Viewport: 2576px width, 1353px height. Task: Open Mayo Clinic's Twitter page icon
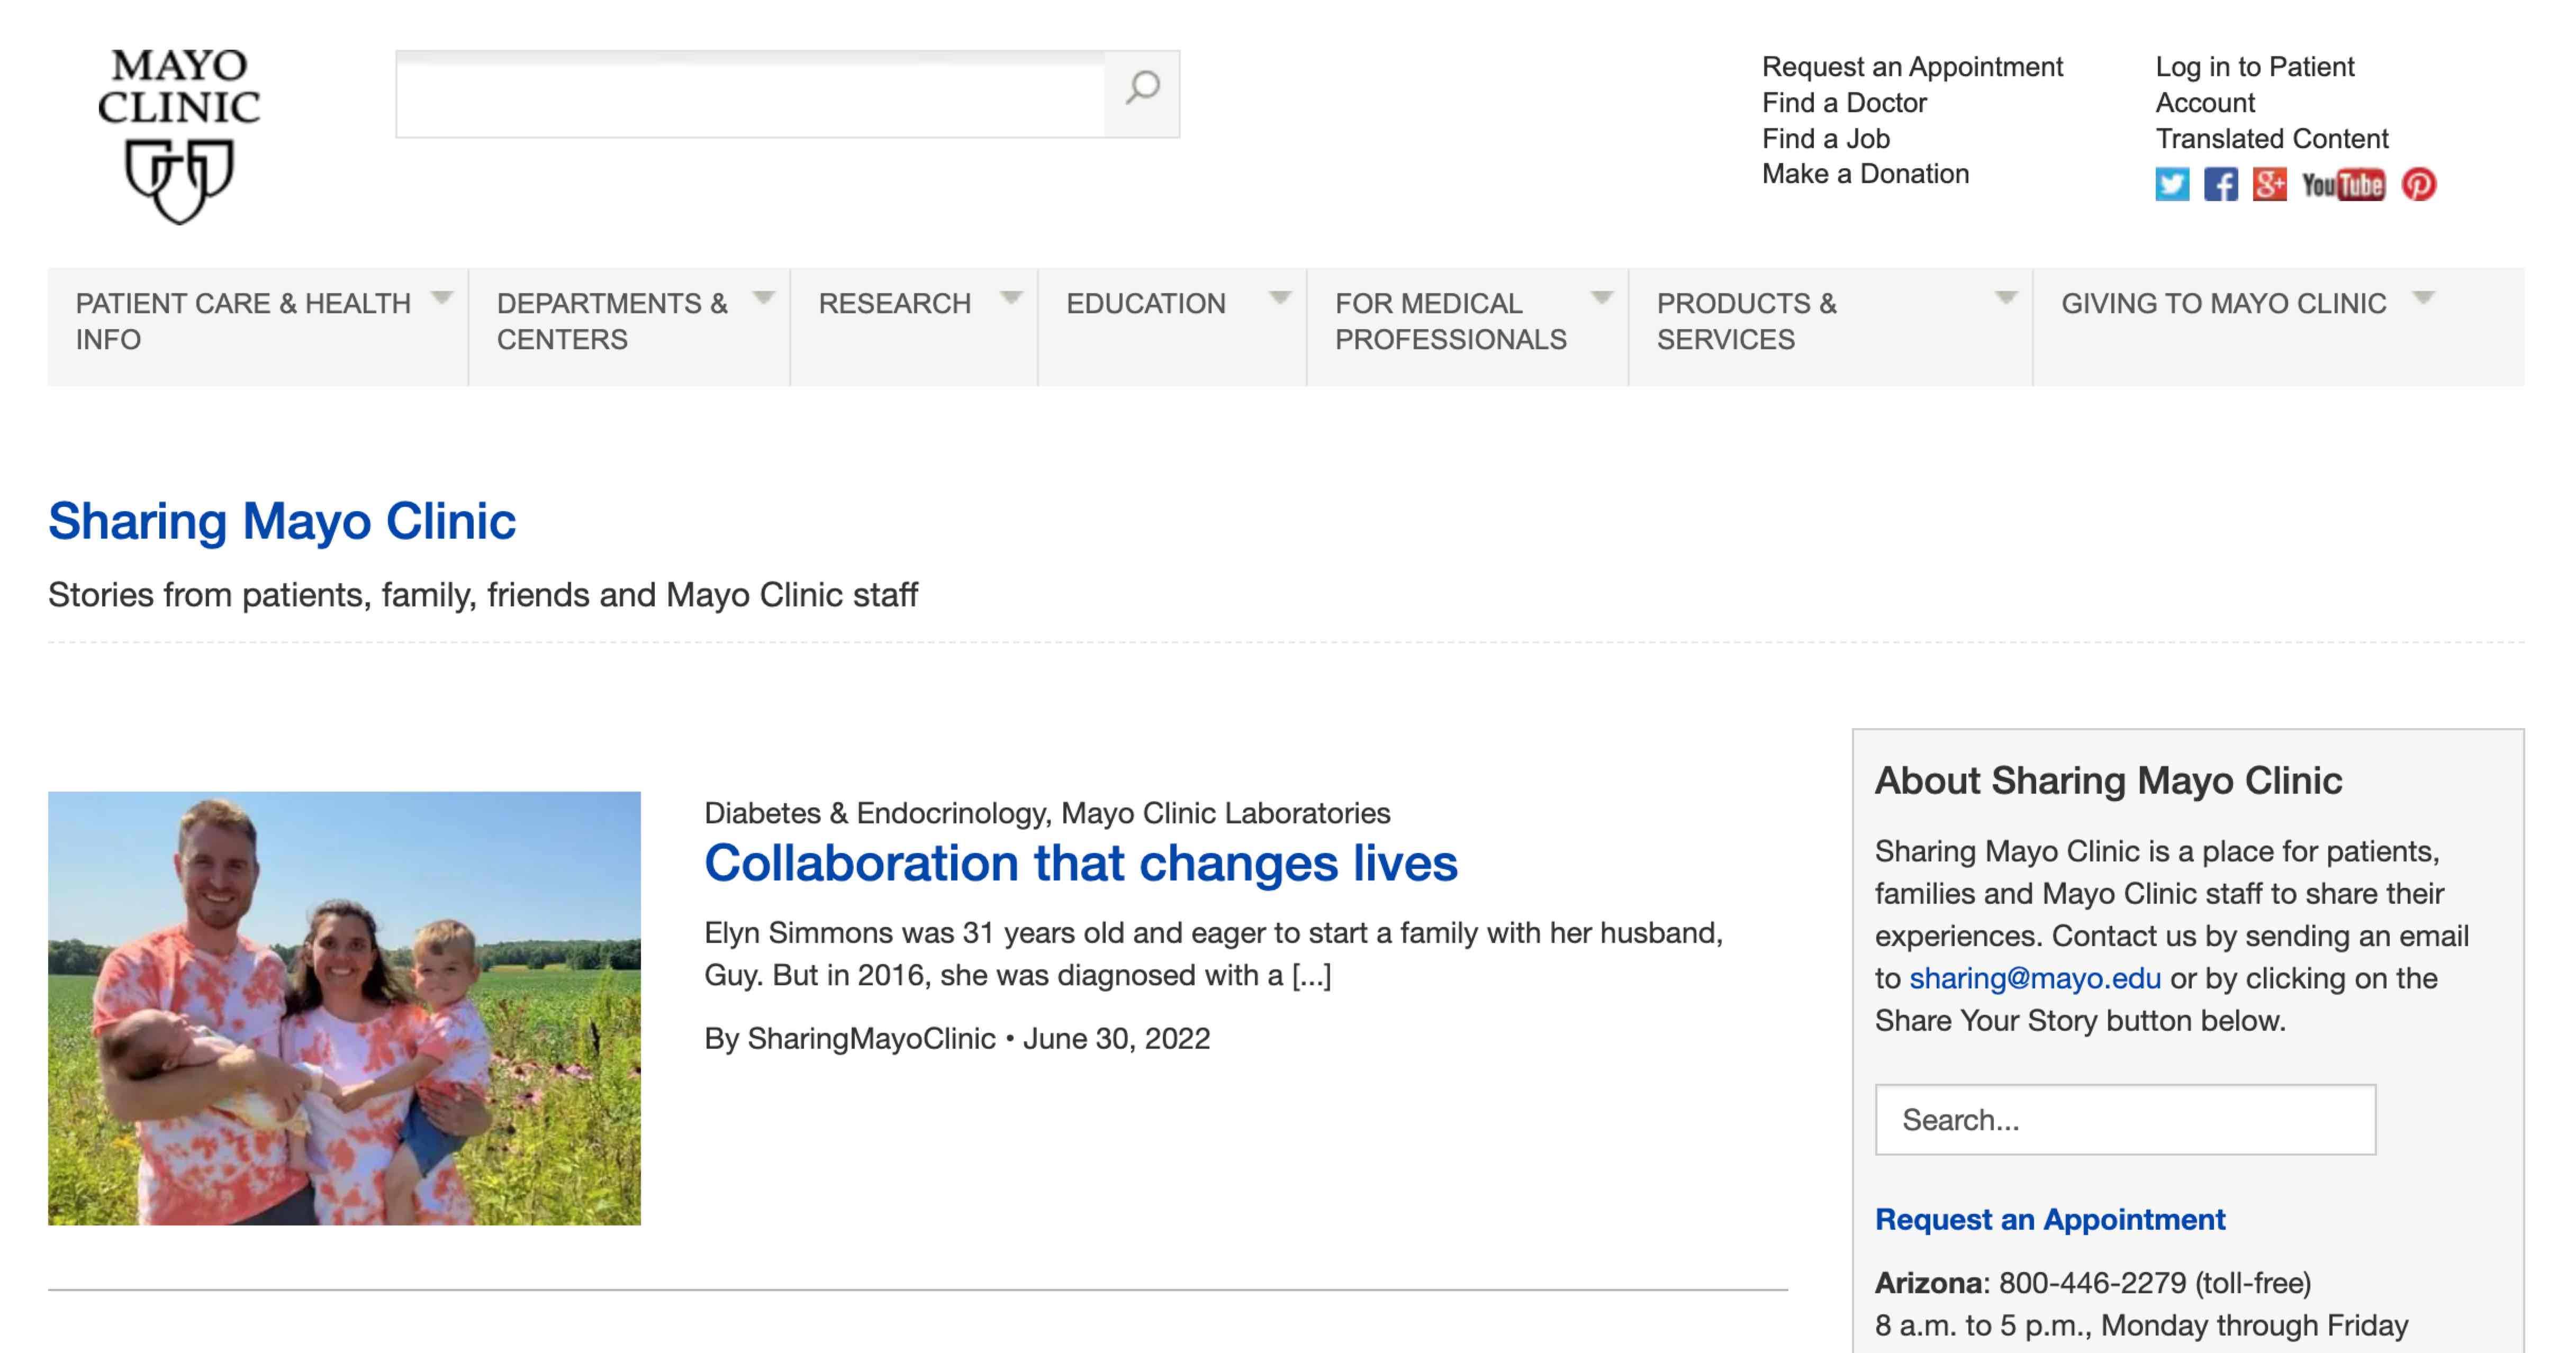click(x=2172, y=185)
